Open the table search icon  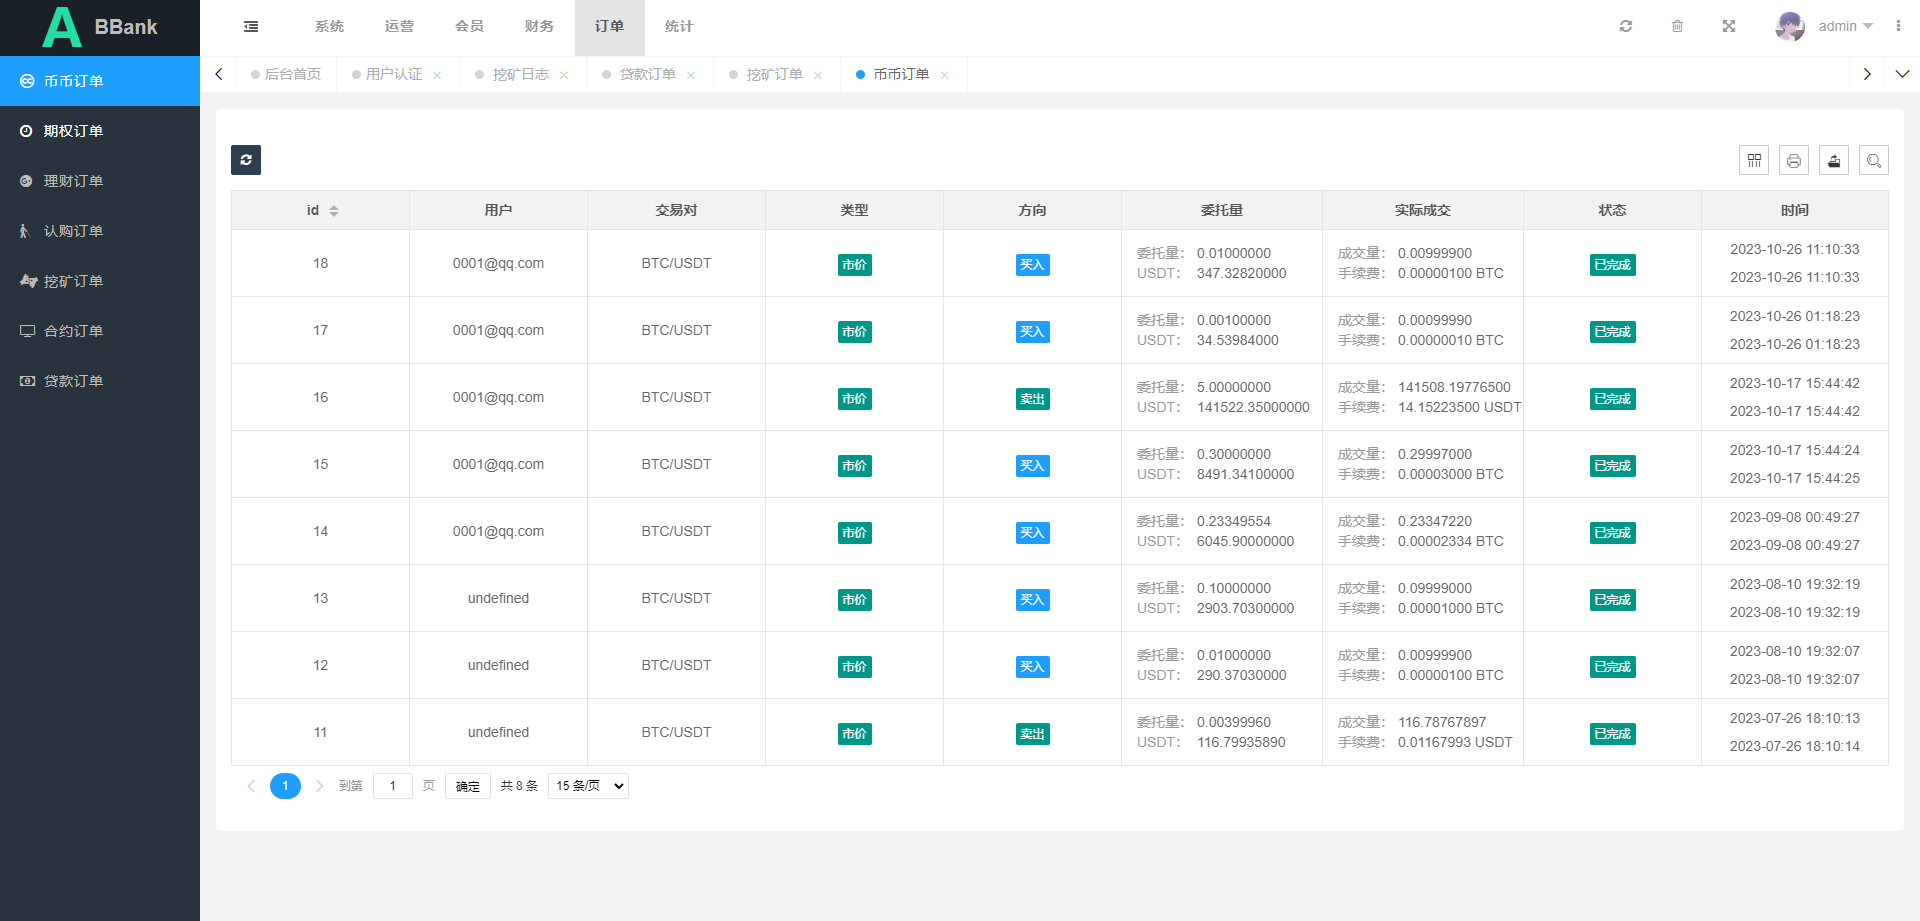(x=1874, y=160)
